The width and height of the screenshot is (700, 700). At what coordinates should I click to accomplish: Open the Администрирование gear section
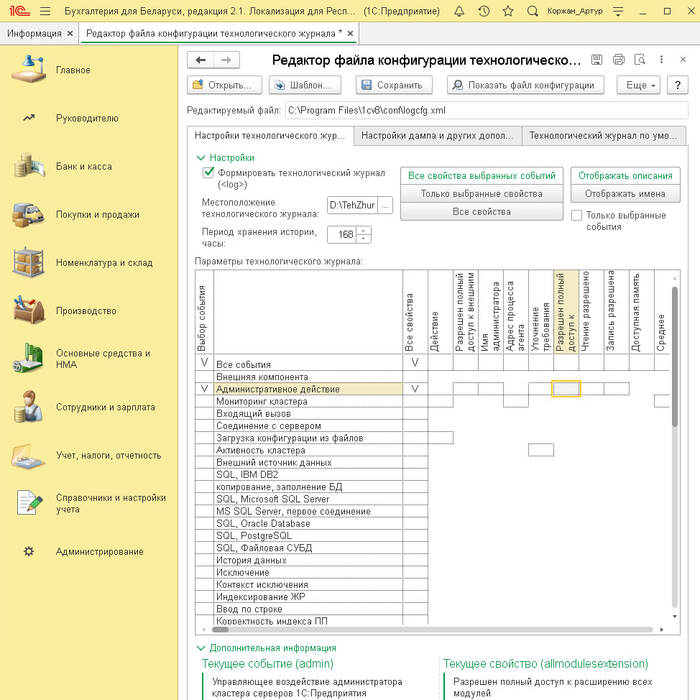[99, 551]
